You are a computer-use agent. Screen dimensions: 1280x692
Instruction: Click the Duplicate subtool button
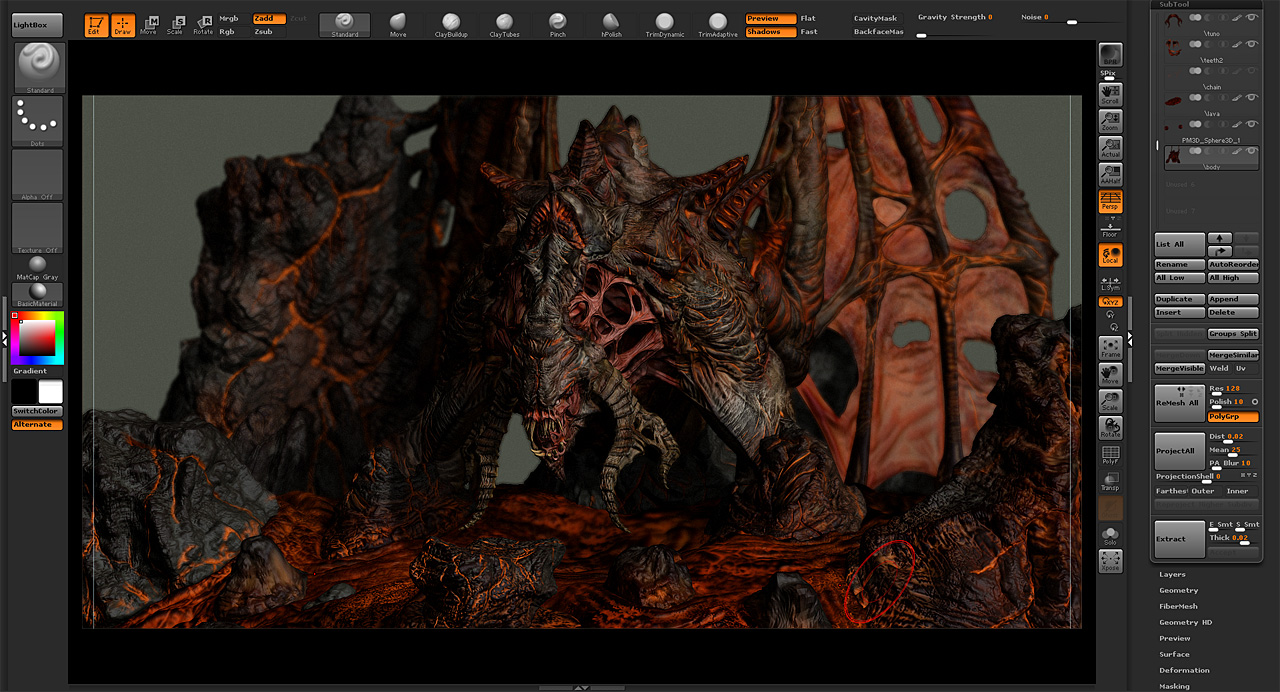coord(1180,299)
